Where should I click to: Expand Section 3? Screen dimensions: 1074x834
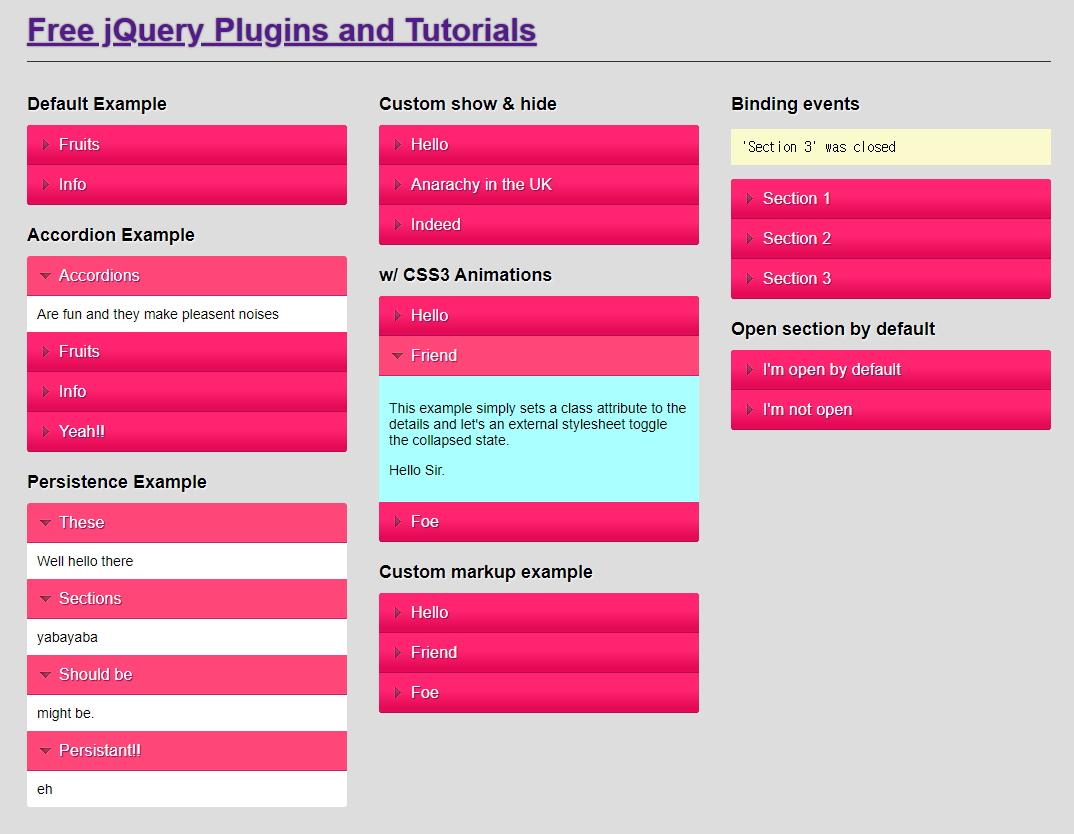pos(891,279)
